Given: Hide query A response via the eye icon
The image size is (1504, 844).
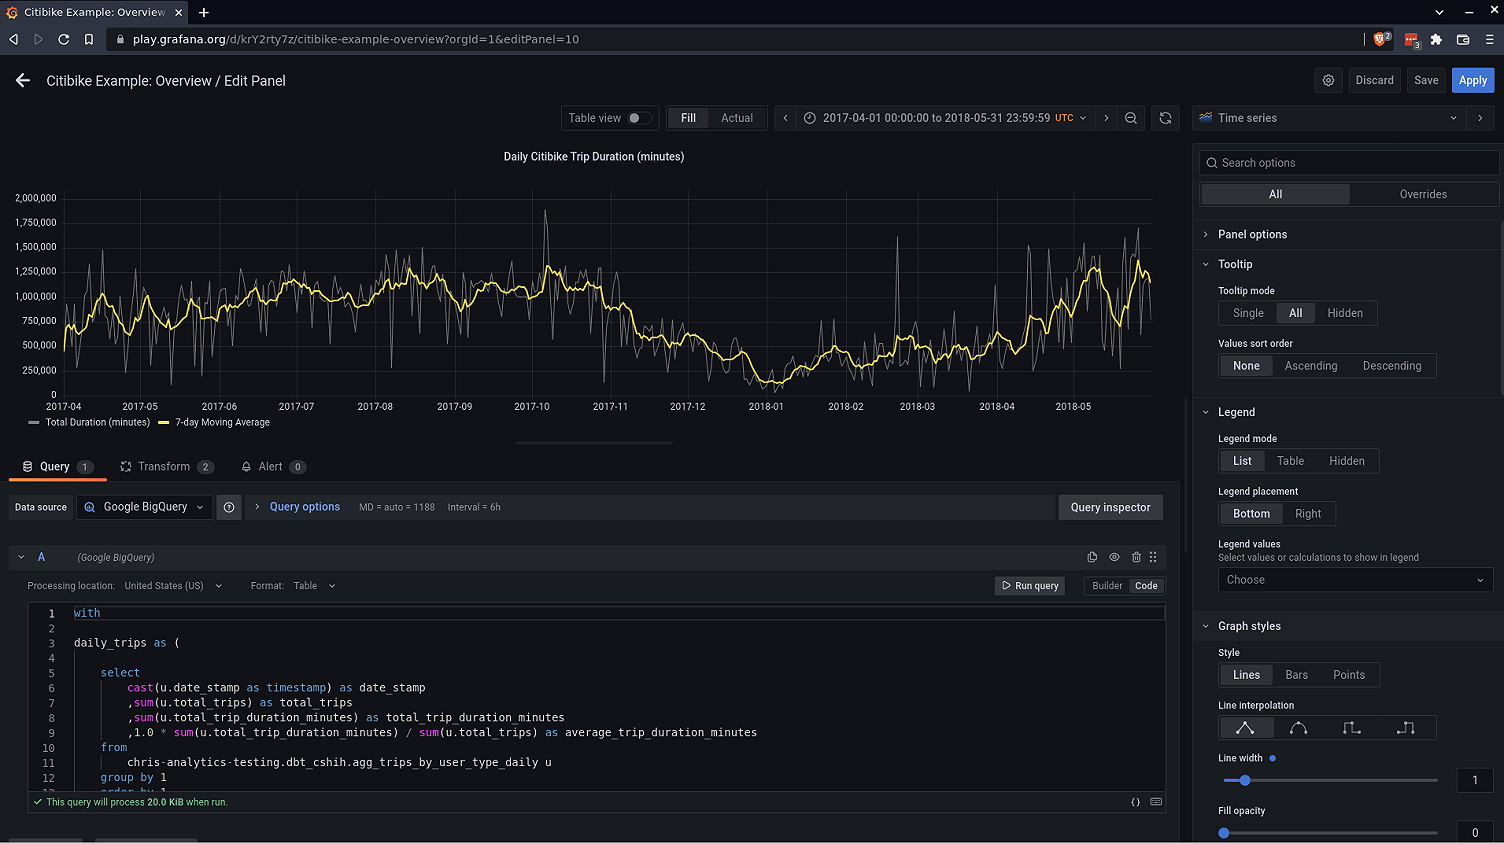Looking at the screenshot, I should 1114,557.
